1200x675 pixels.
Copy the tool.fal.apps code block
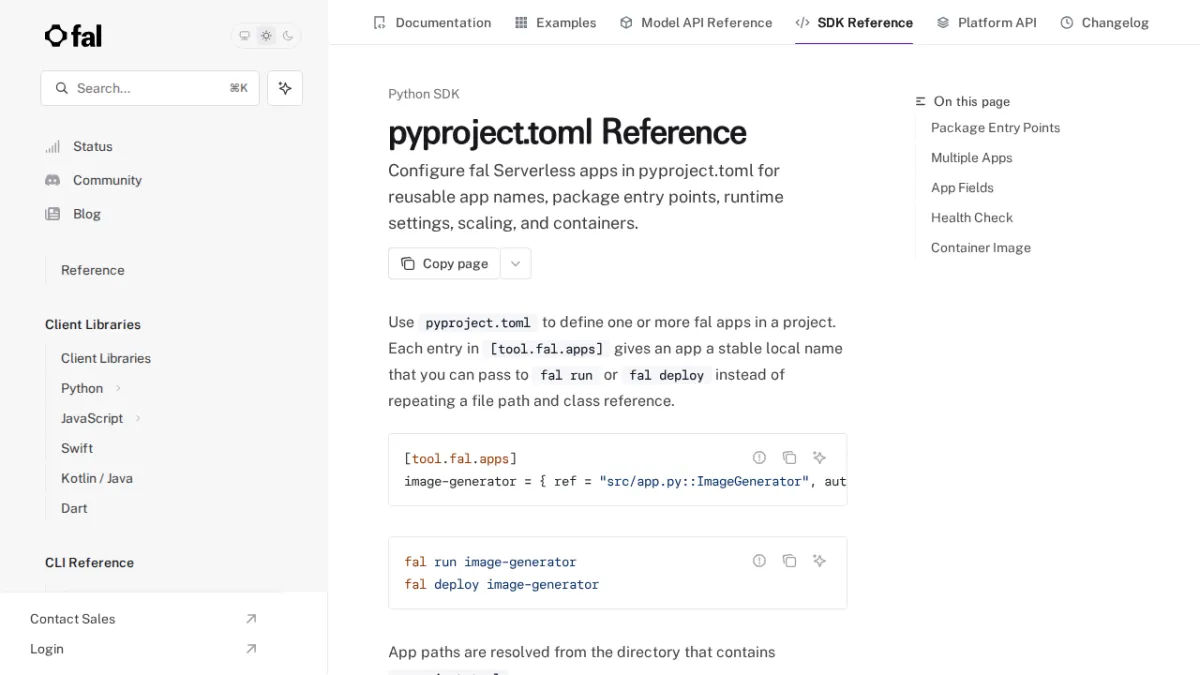tap(789, 457)
